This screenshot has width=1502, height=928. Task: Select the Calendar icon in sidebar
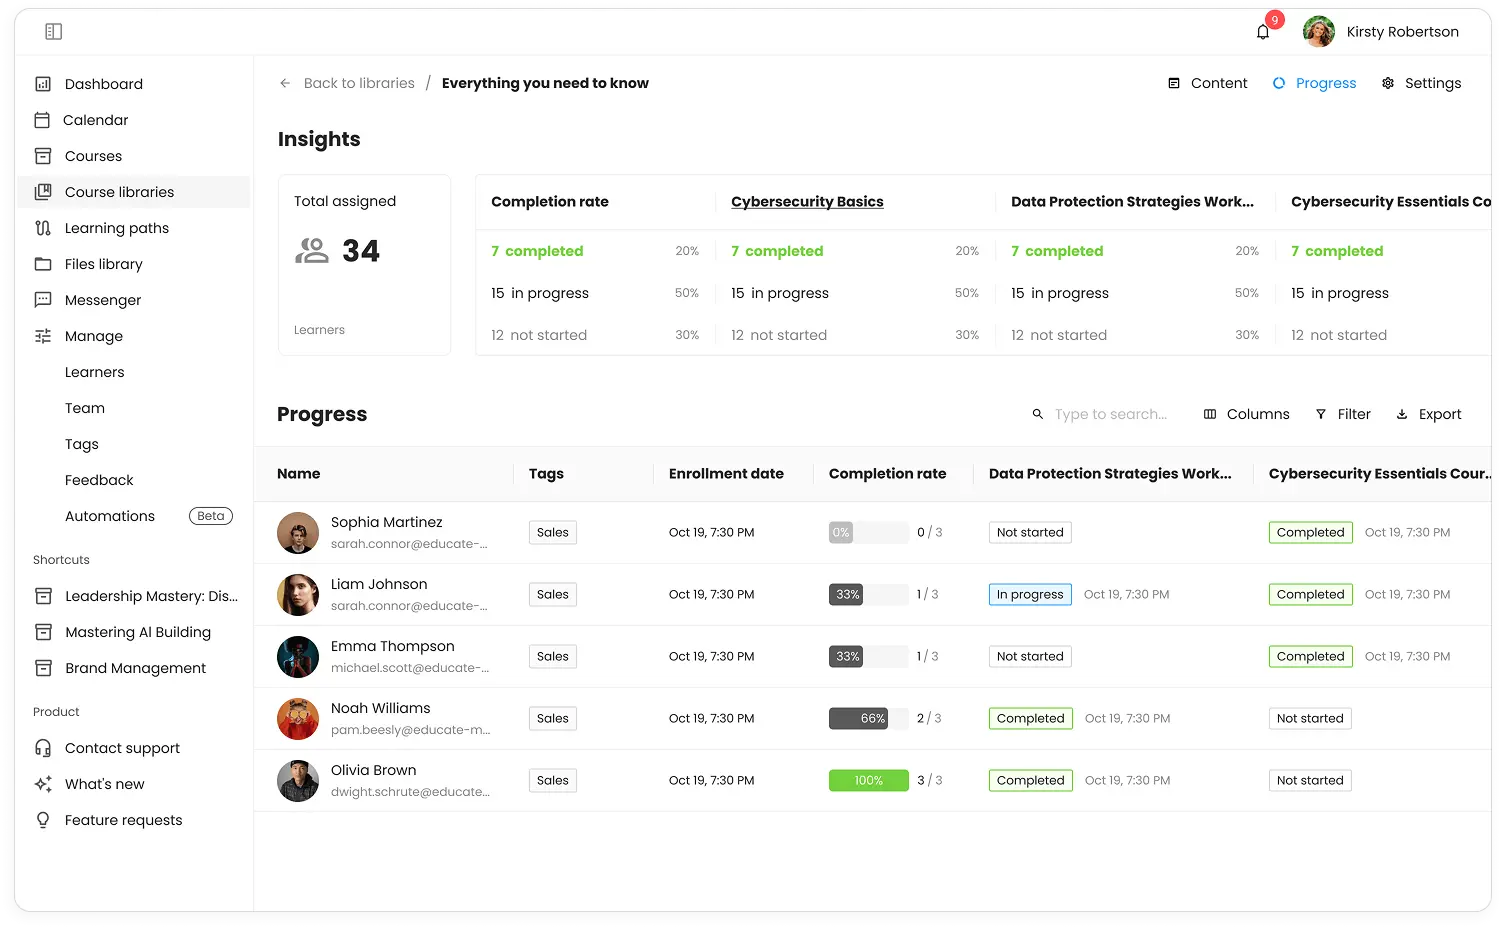42,120
